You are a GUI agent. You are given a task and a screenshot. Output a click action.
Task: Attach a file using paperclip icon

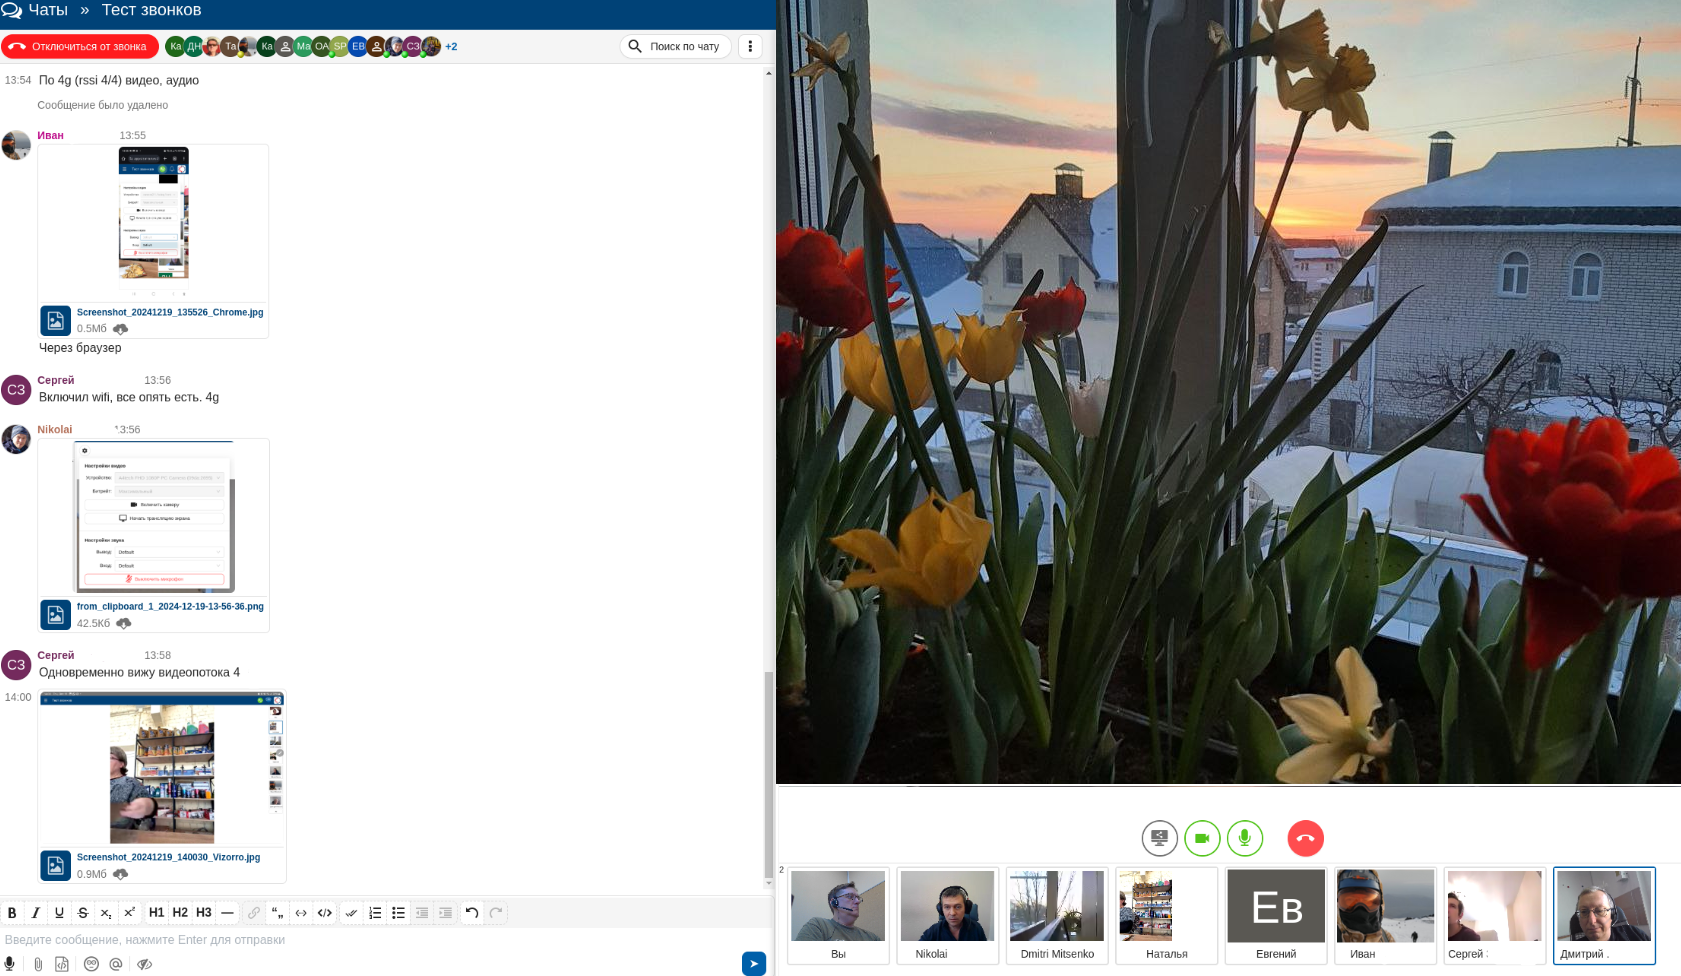[38, 964]
